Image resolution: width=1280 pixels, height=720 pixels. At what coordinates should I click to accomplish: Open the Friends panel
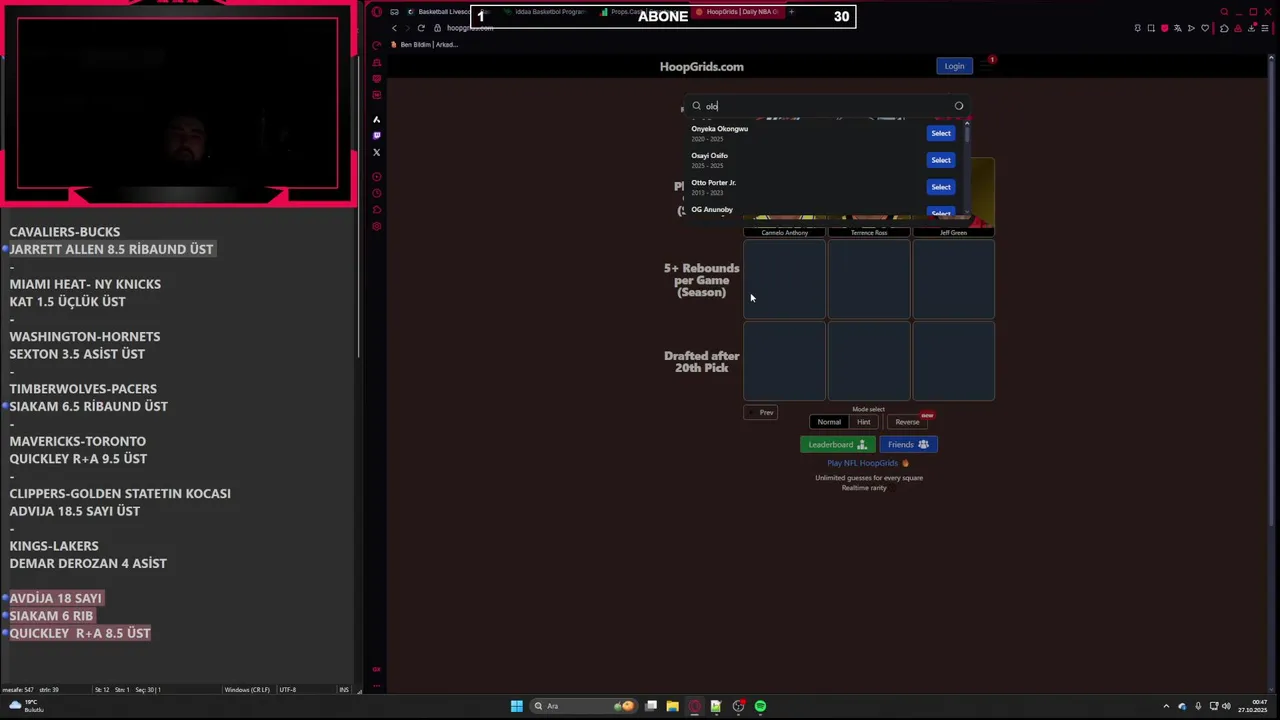click(908, 444)
